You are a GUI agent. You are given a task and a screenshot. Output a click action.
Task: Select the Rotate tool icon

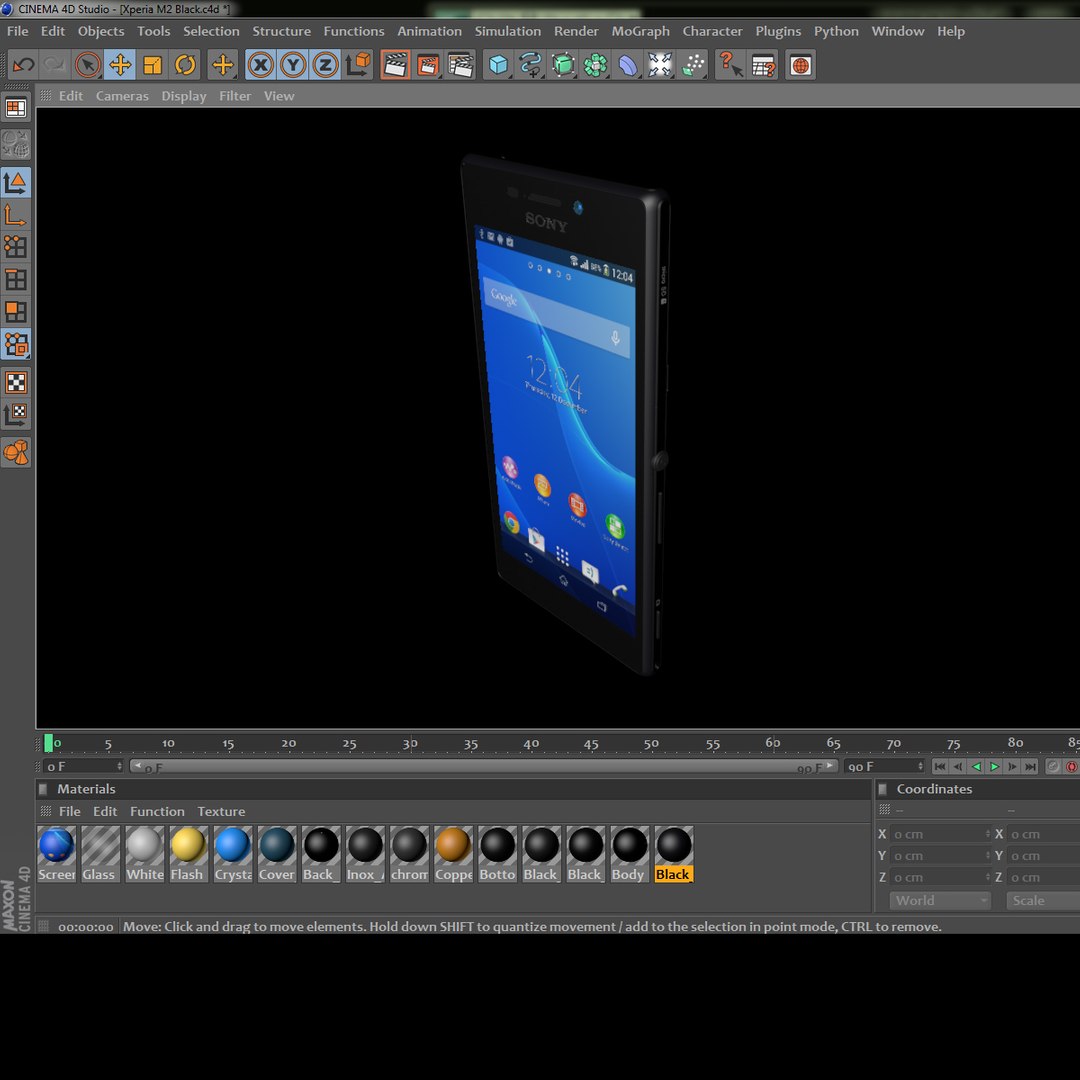(185, 65)
